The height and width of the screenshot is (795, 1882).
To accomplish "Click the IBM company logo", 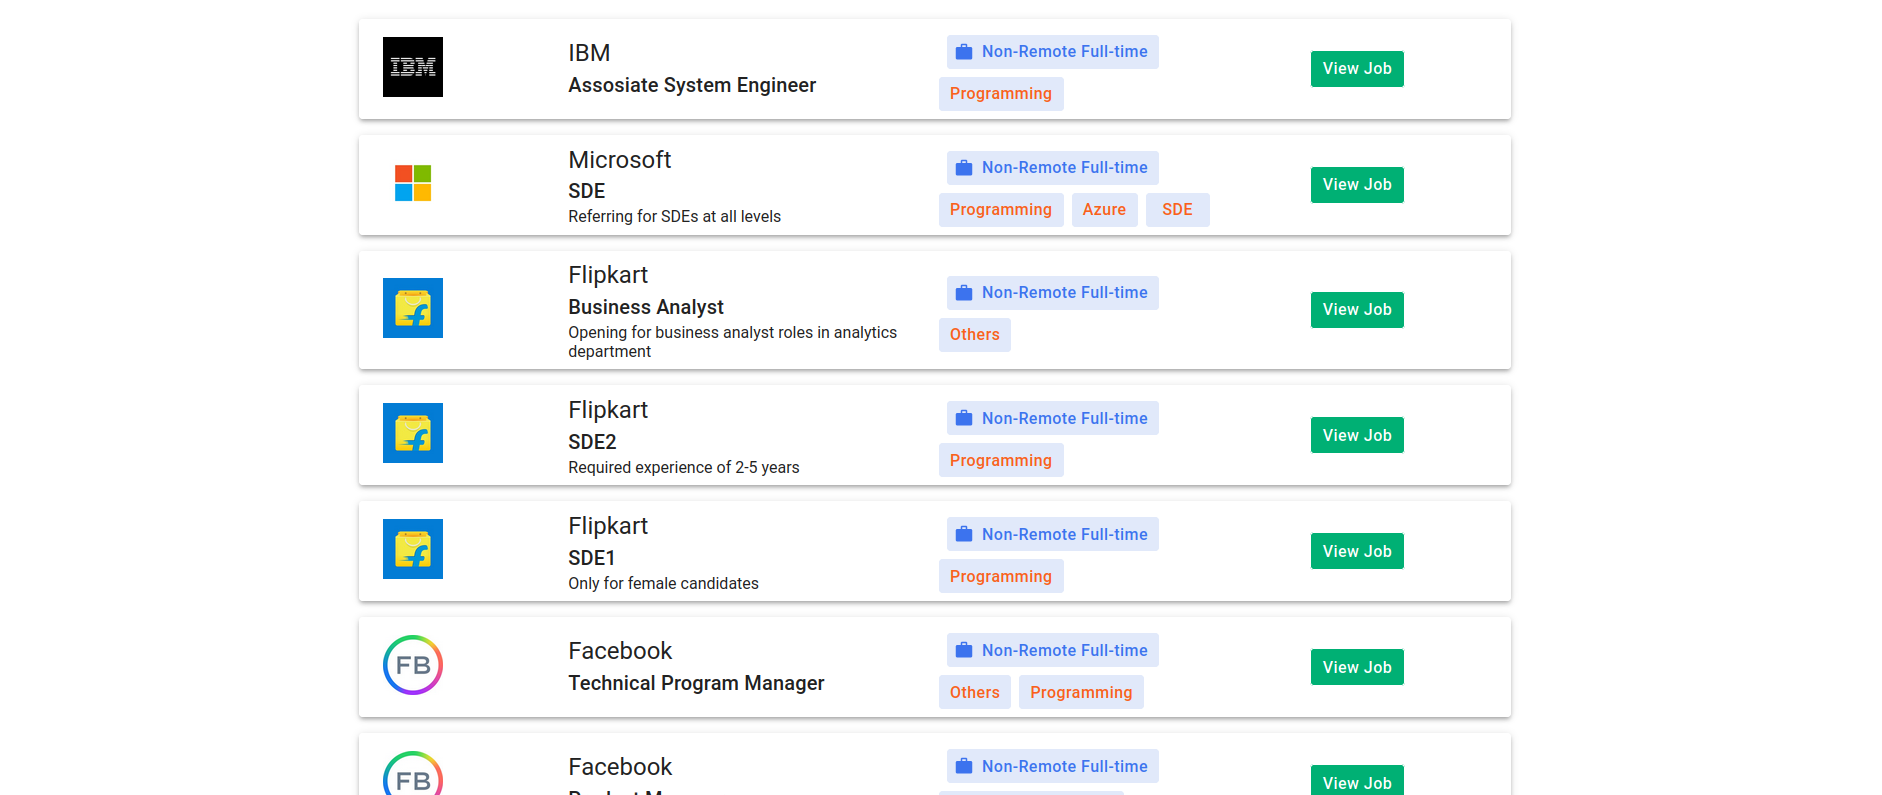I will click(x=412, y=67).
